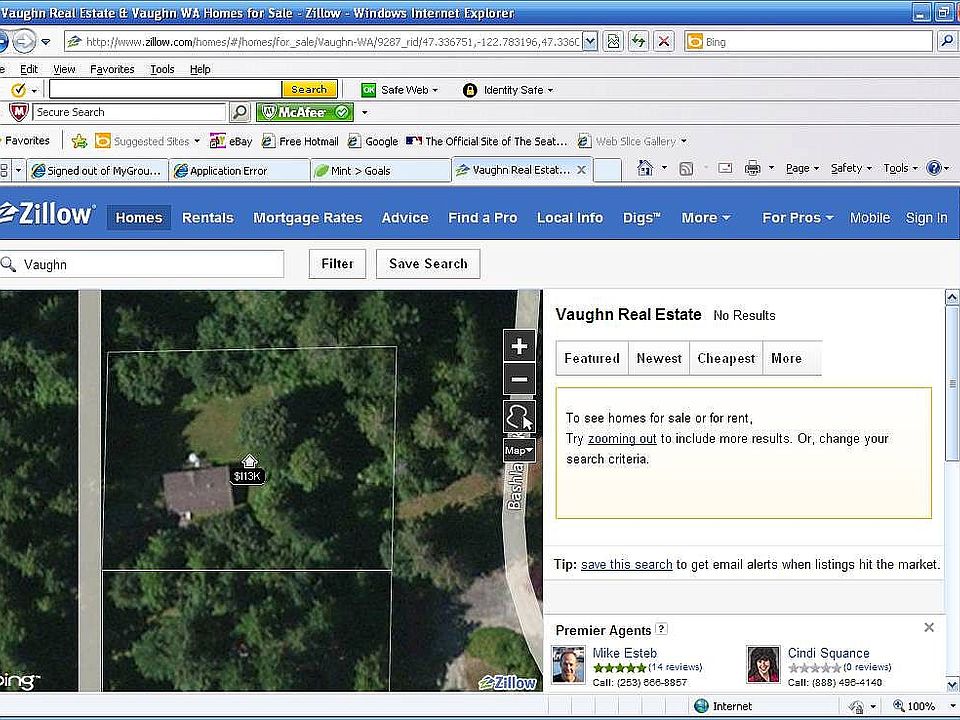Click the compatibility view icon
Image resolution: width=960 pixels, height=720 pixels.
613,42
